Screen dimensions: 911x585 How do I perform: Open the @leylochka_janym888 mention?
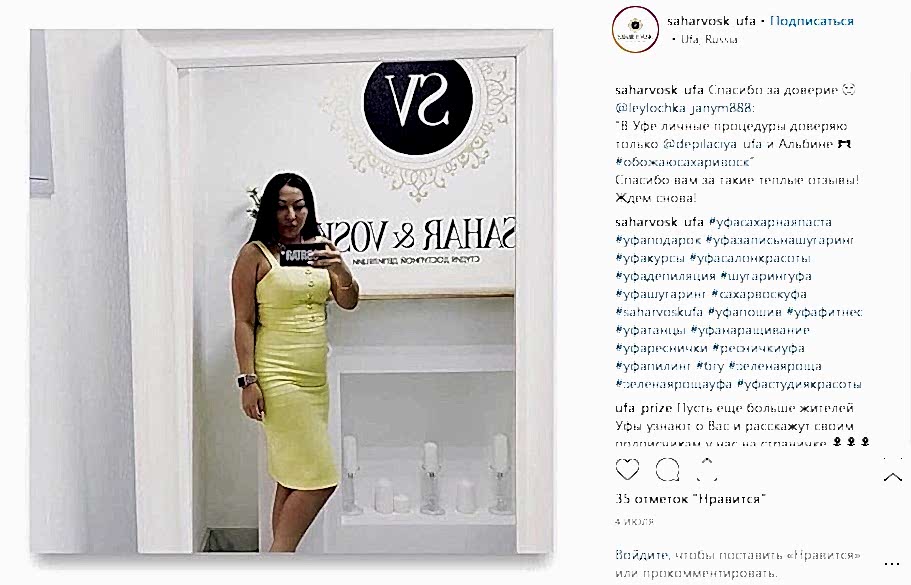[684, 108]
